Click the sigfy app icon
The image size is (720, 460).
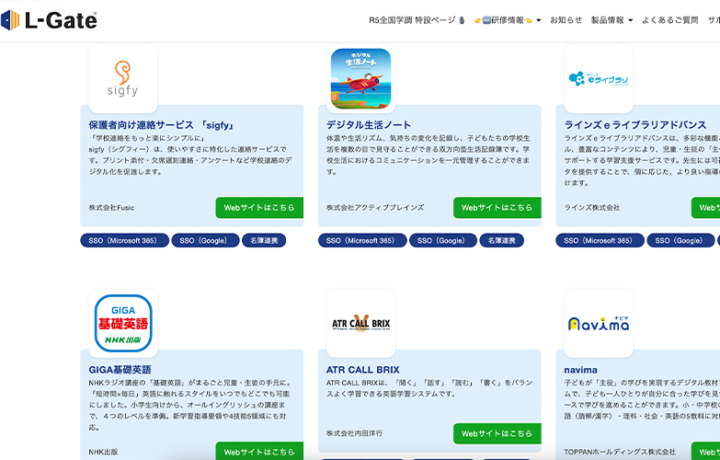coord(123,78)
